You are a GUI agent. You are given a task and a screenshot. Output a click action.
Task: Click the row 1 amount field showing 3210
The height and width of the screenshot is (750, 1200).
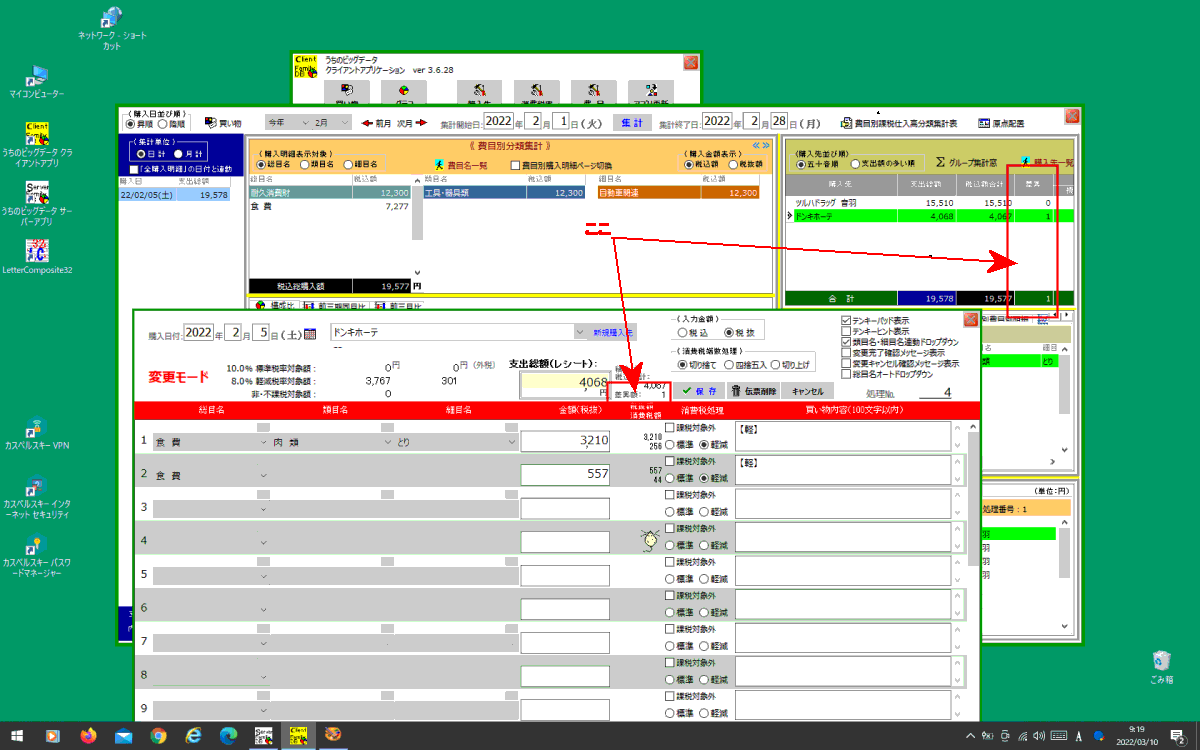tap(565, 440)
